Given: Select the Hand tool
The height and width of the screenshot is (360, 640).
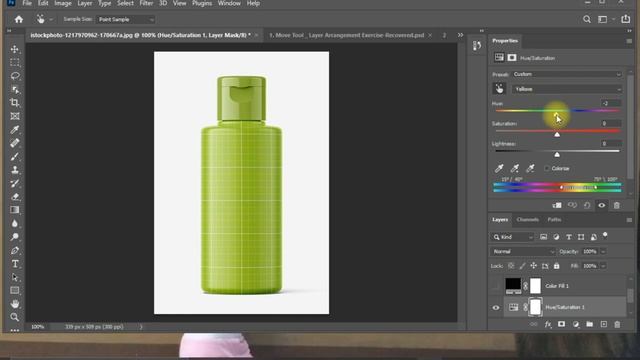Looking at the screenshot, I should [15, 304].
